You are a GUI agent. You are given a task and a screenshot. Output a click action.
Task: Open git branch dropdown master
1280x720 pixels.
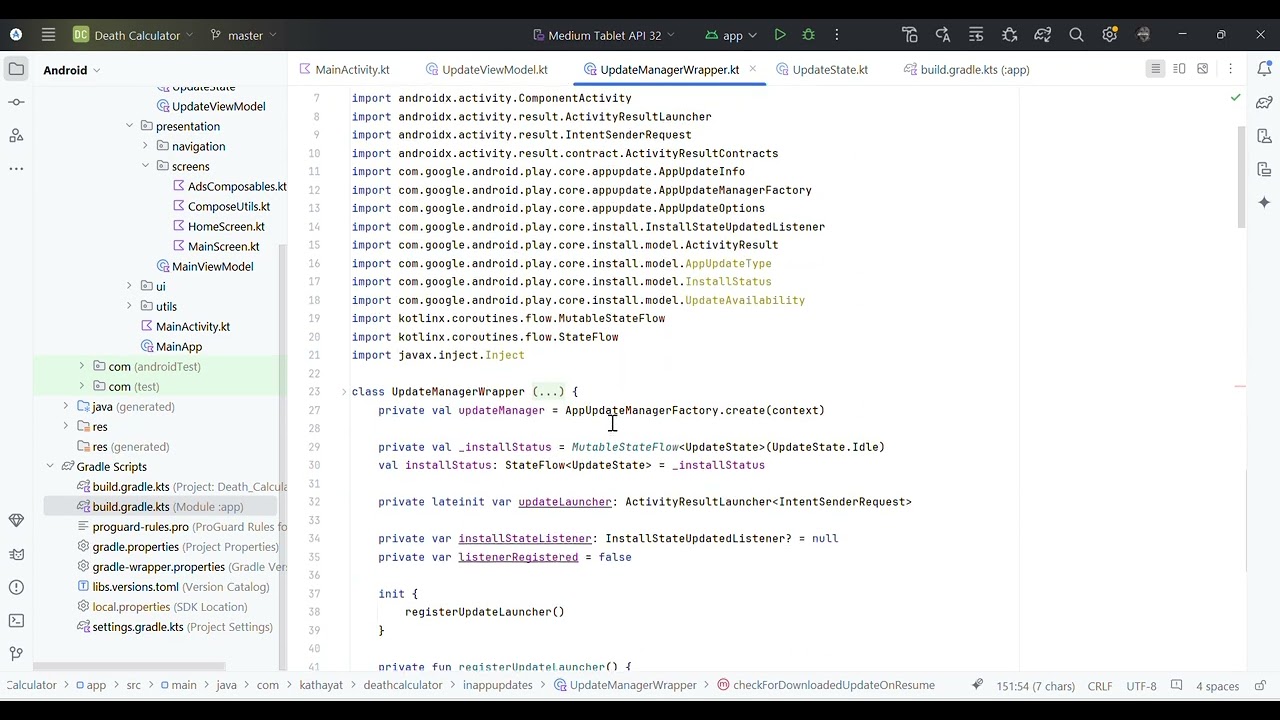[x=243, y=35]
